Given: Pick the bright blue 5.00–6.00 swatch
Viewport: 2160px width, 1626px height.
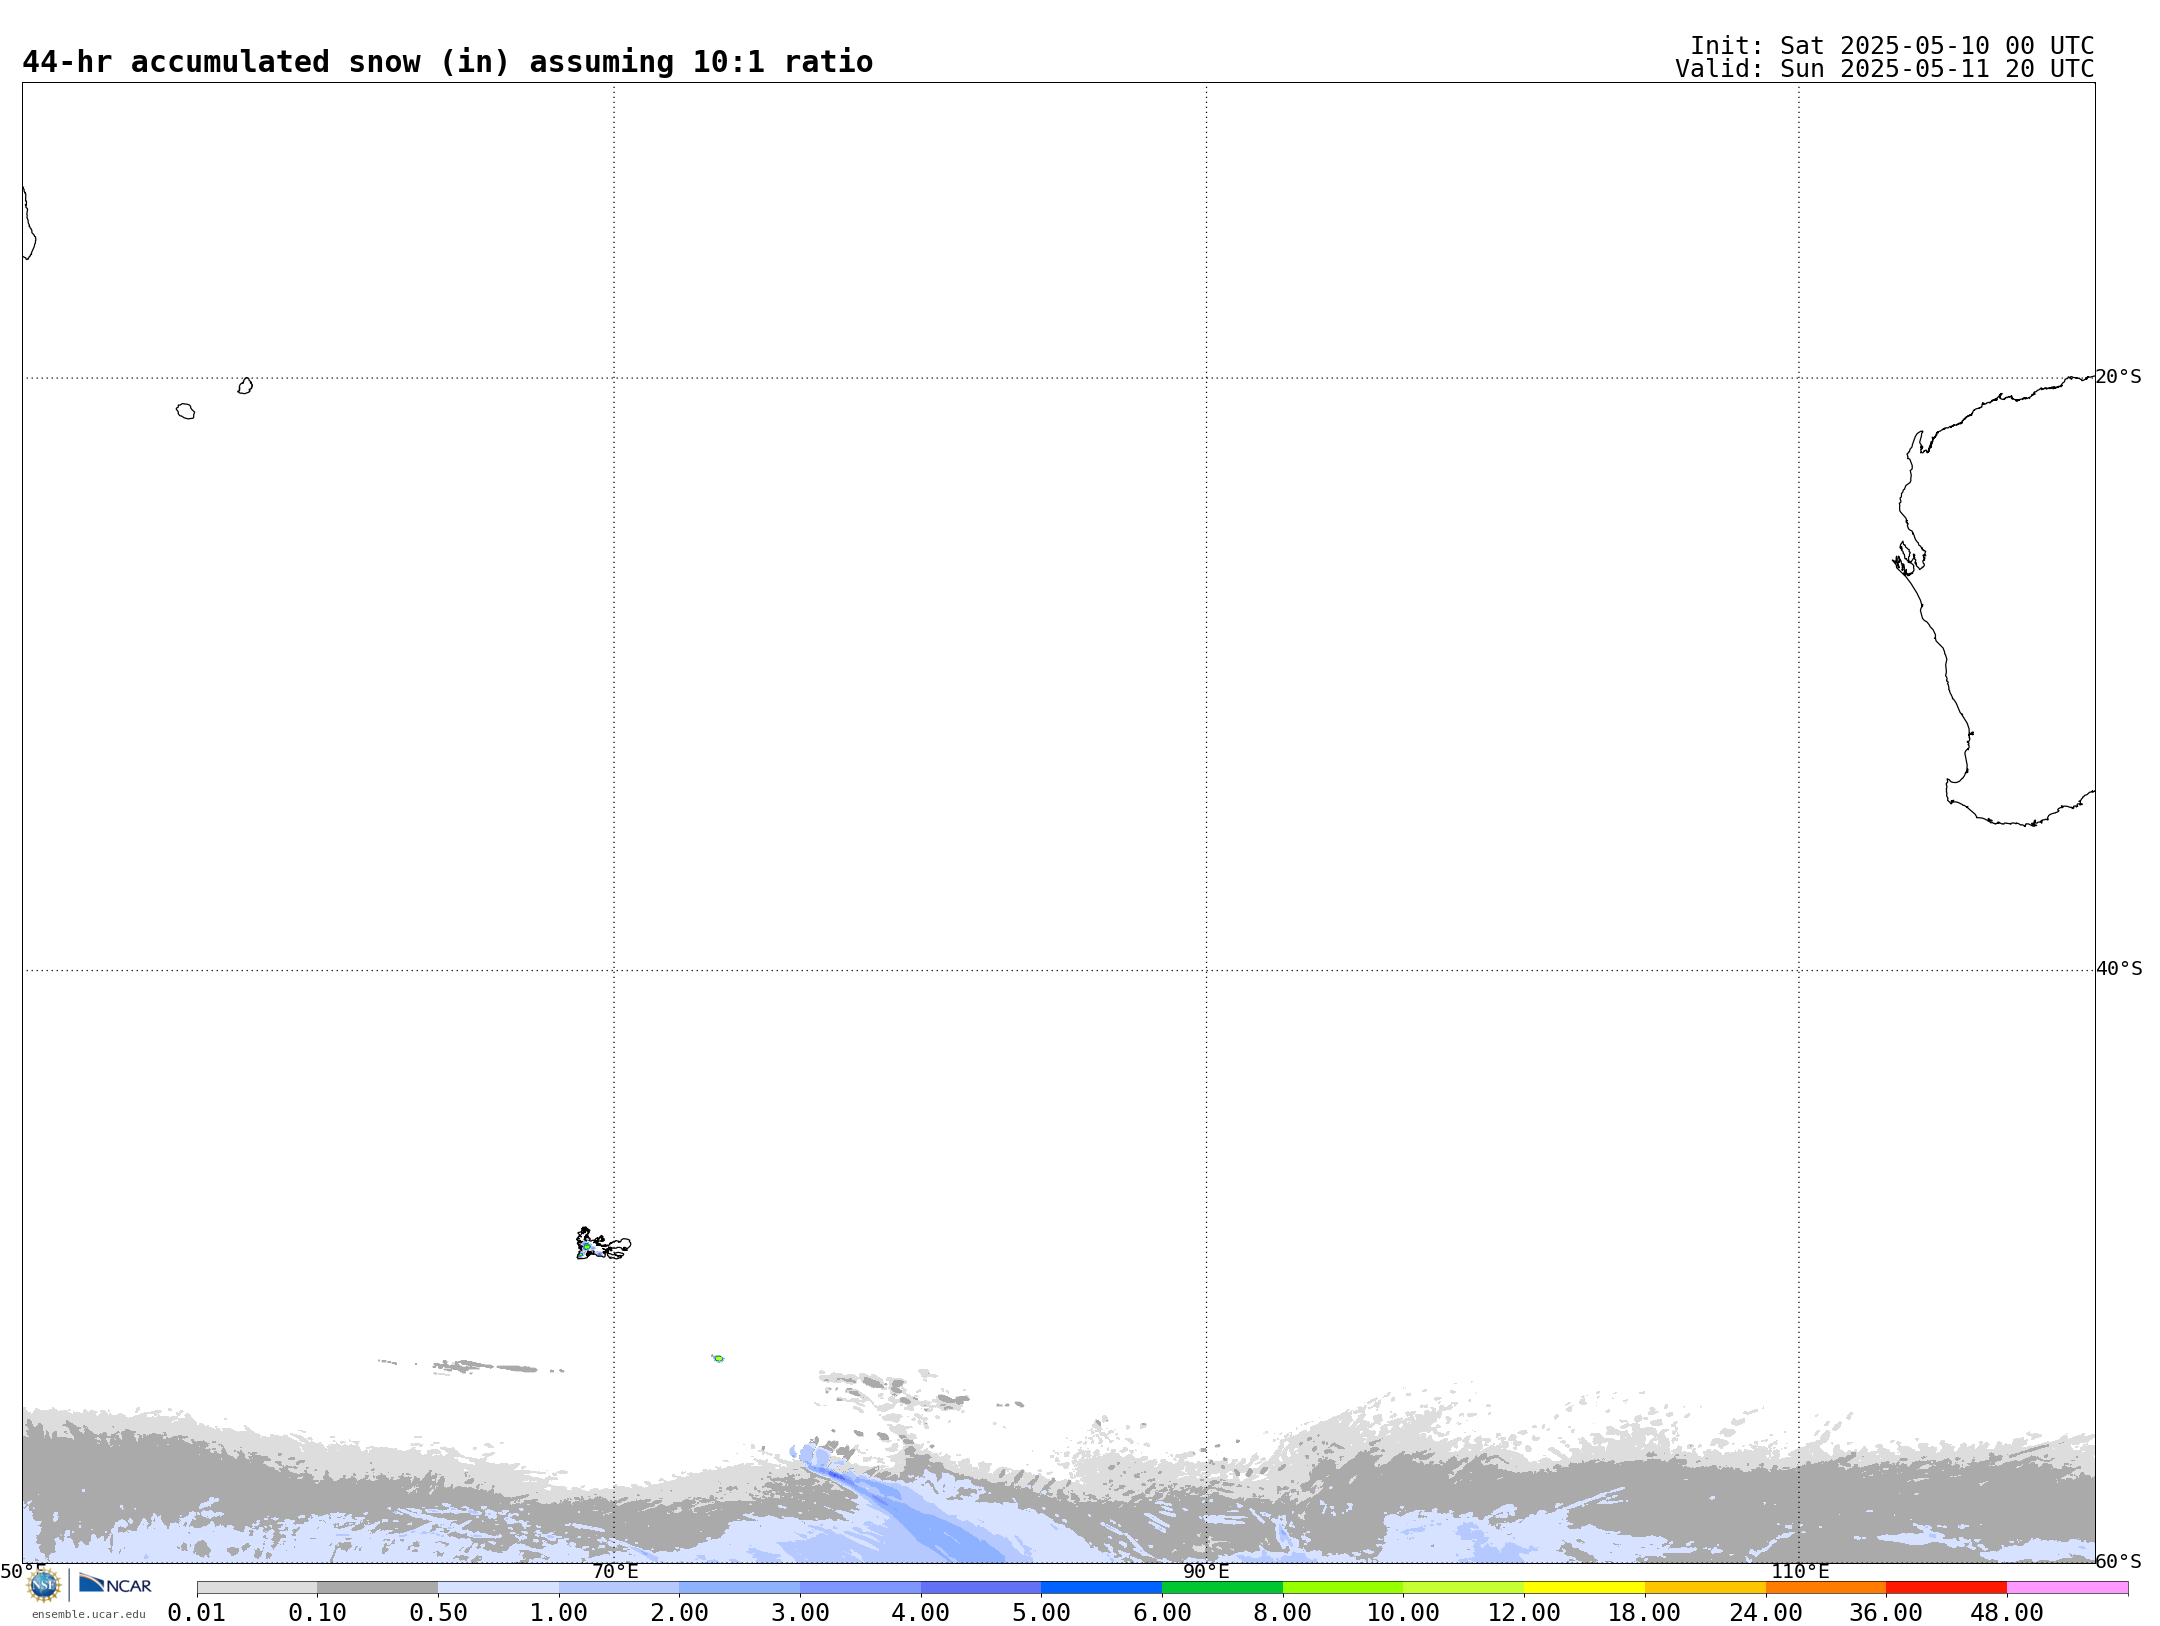Looking at the screenshot, I should tap(1101, 1588).
